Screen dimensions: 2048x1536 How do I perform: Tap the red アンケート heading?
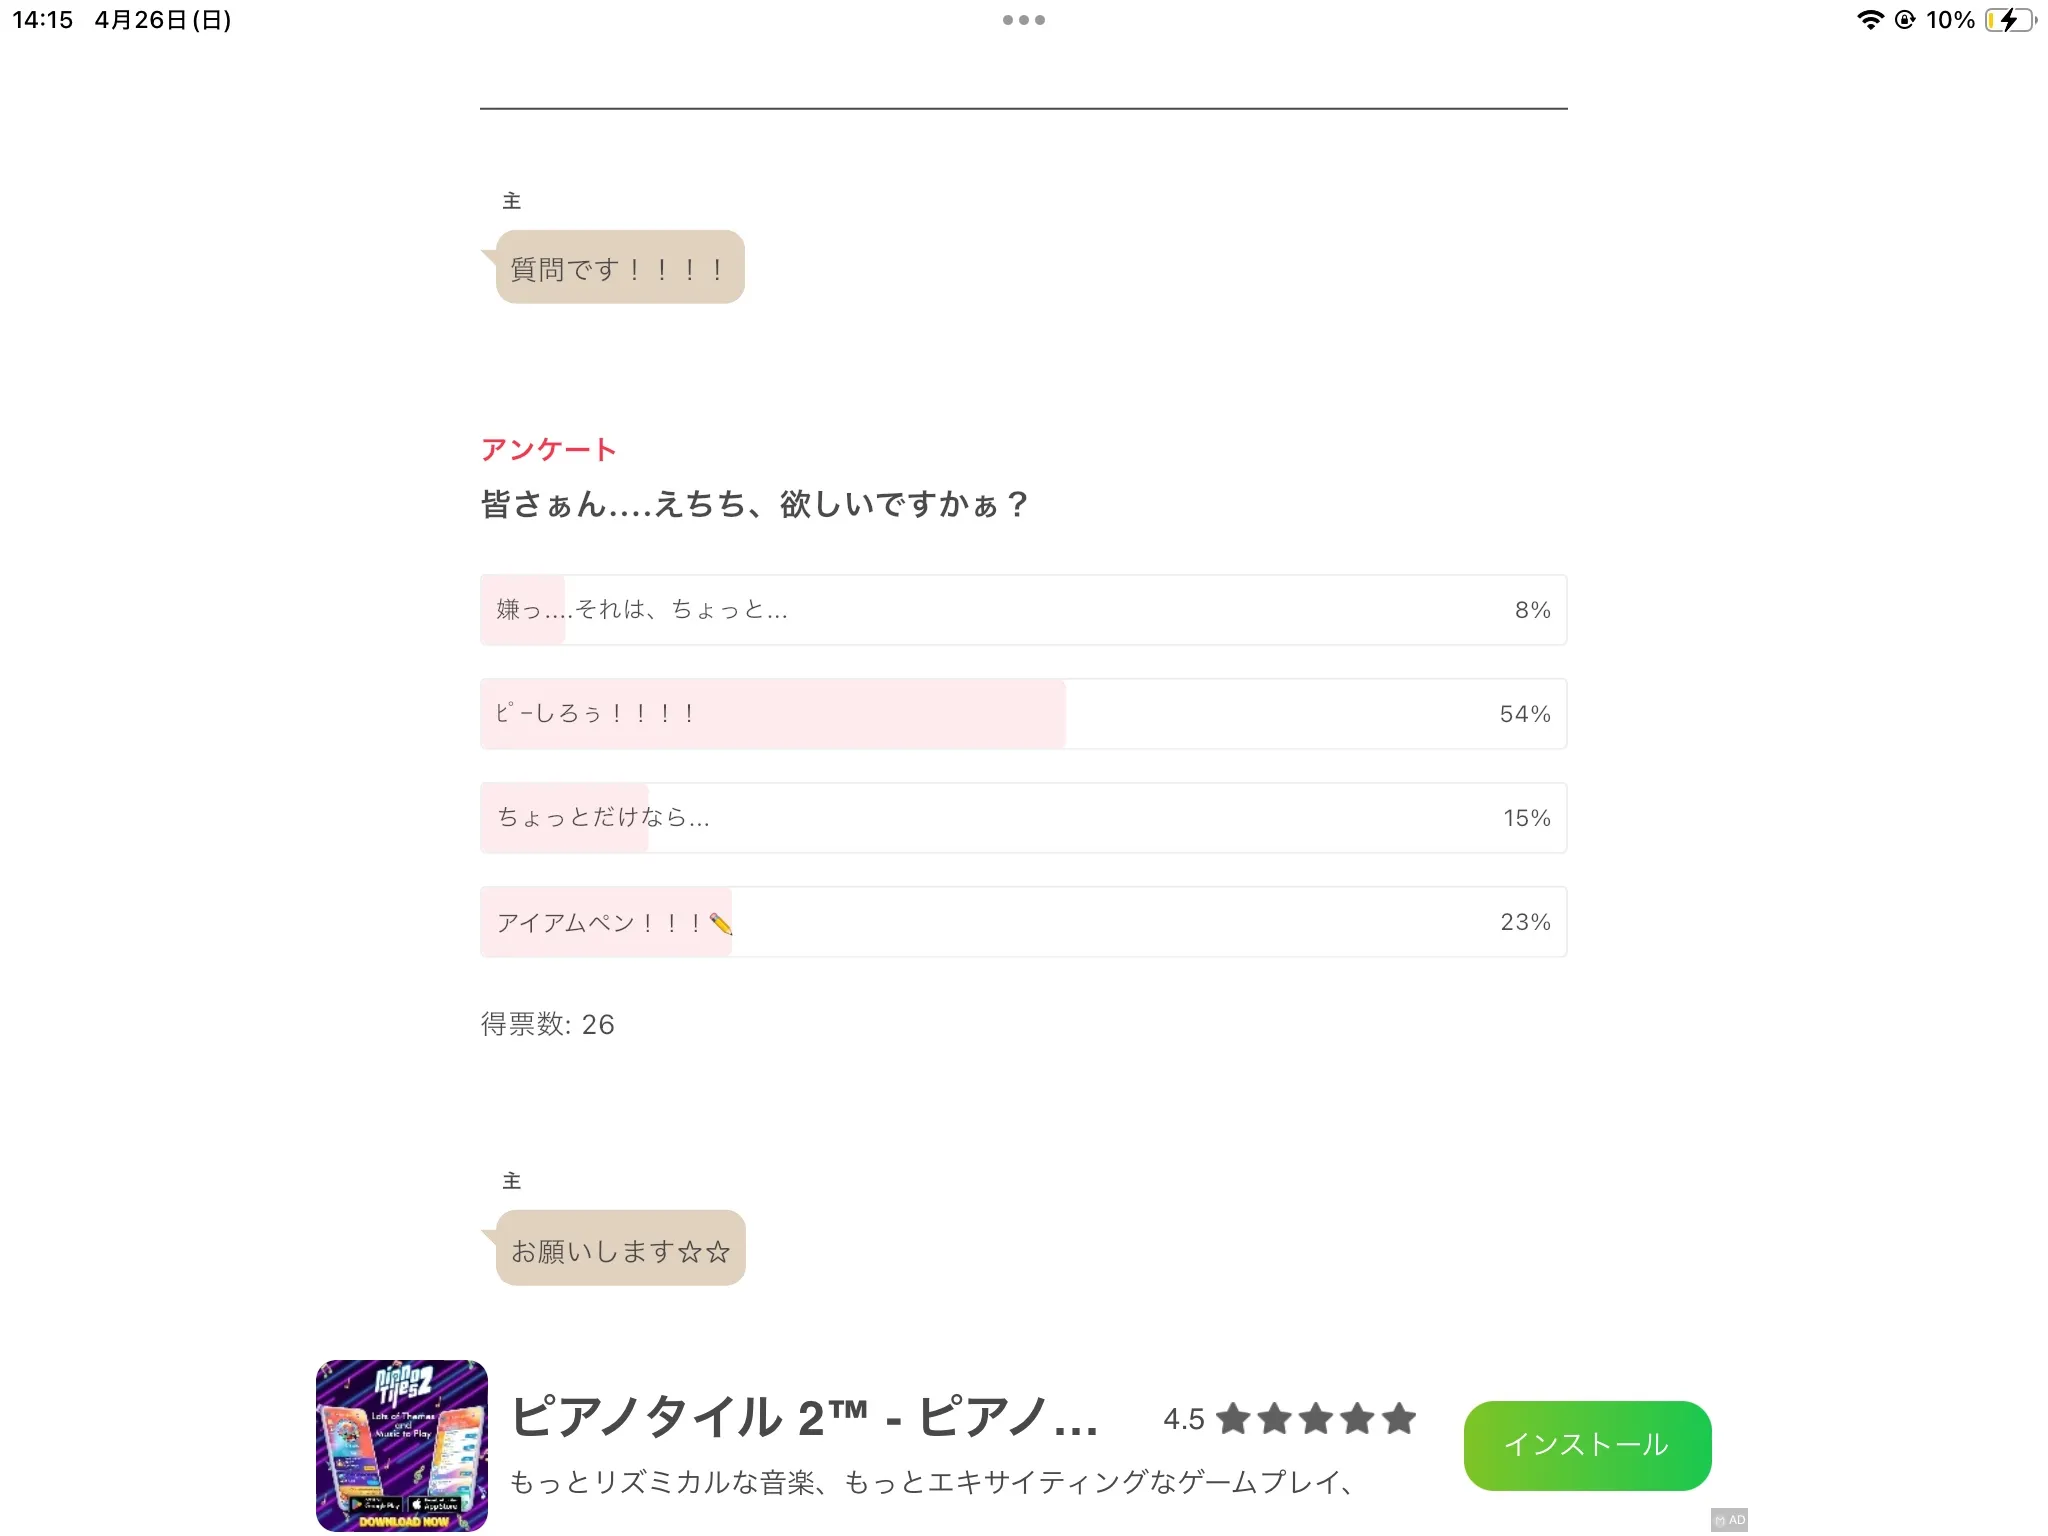[548, 450]
